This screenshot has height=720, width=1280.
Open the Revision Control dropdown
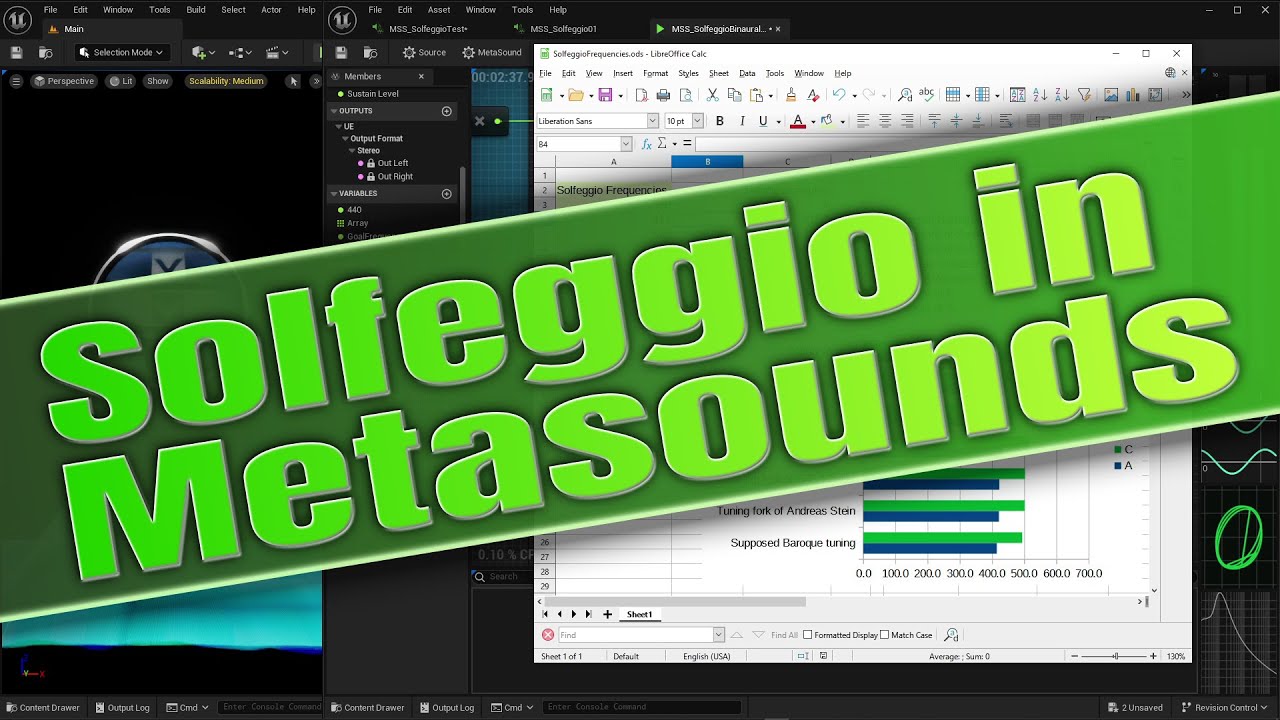coord(1225,707)
